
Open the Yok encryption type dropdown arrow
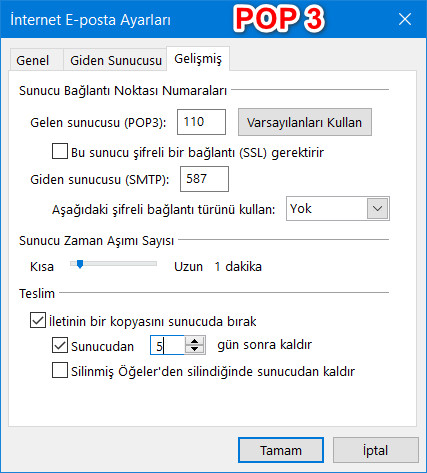point(377,209)
